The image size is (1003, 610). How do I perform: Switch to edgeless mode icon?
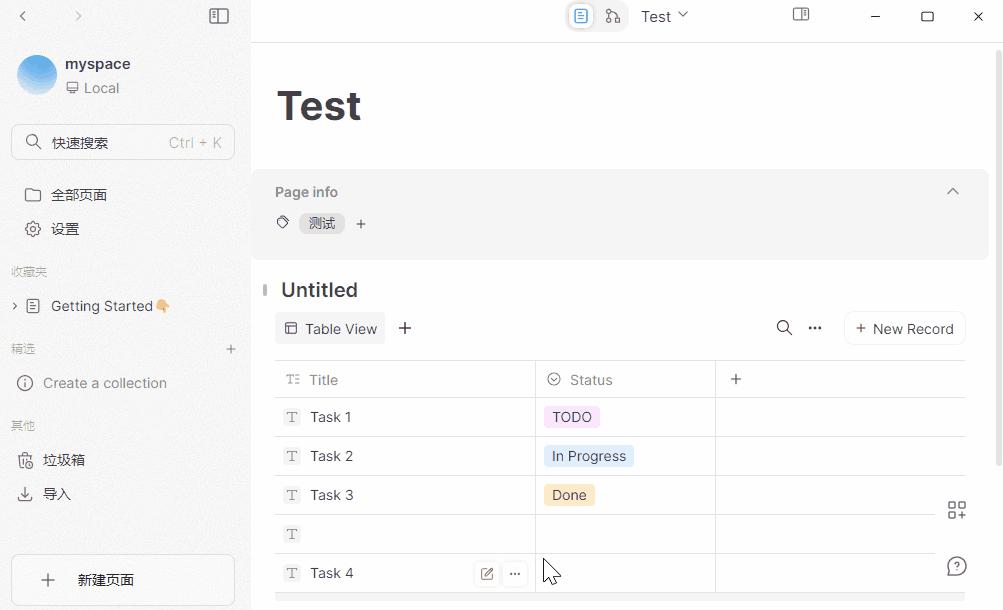pos(613,16)
